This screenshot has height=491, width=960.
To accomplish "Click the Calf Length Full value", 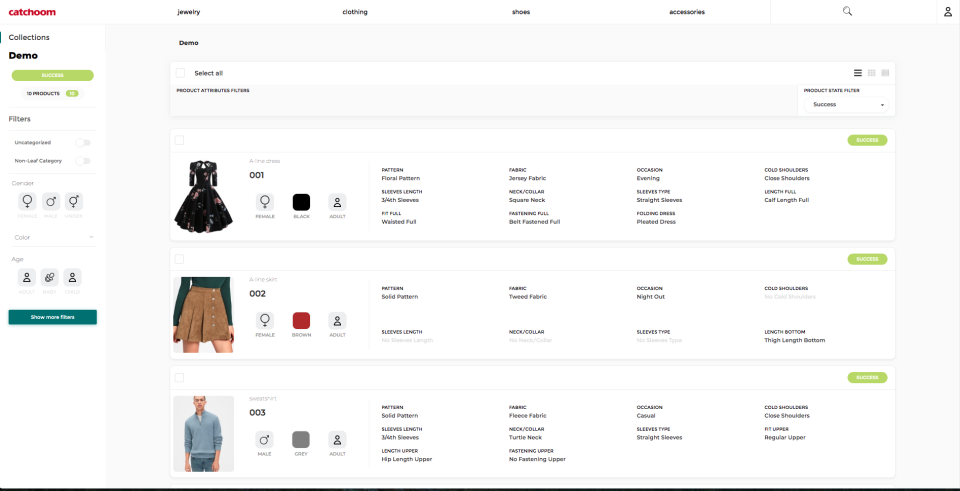I will (x=787, y=200).
